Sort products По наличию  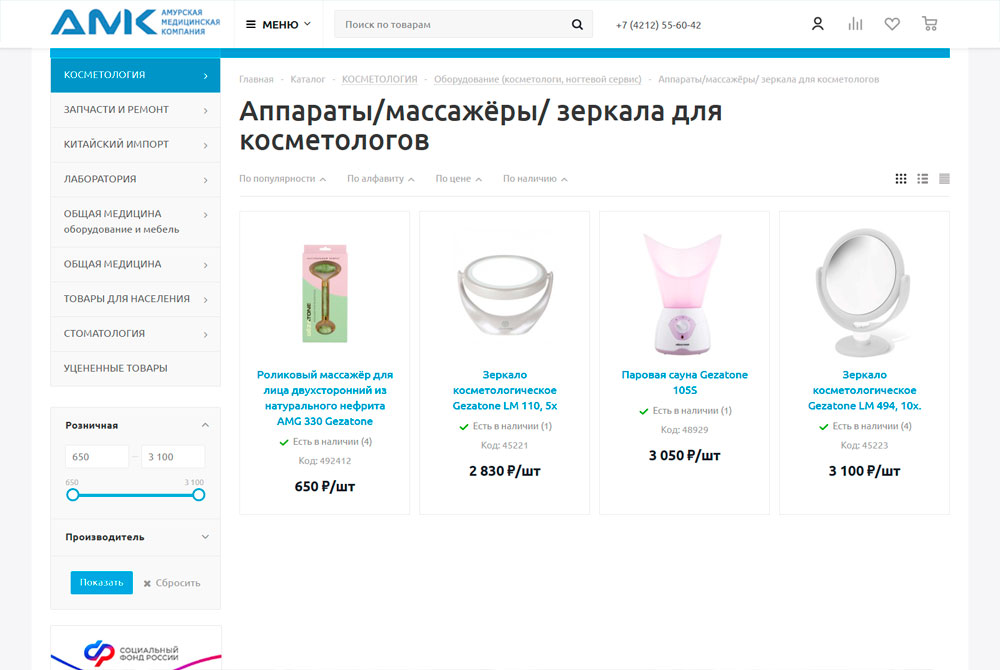535,179
